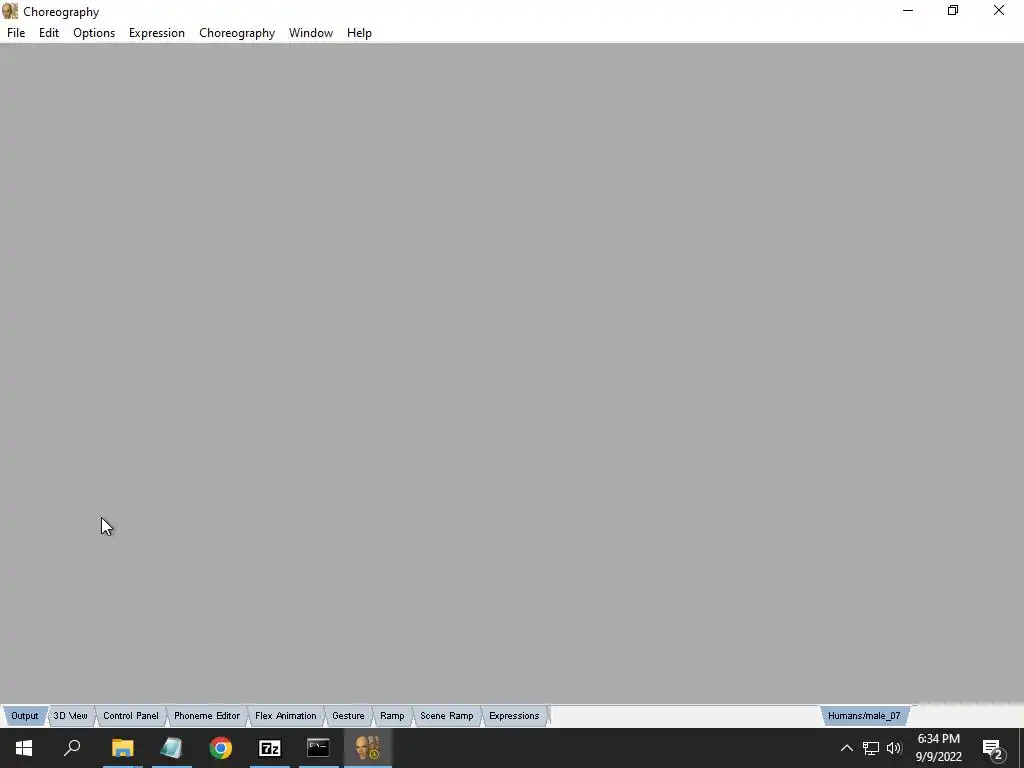Viewport: 1024px width, 768px height.
Task: Open the notepad-style app on taskbar
Action: point(171,748)
